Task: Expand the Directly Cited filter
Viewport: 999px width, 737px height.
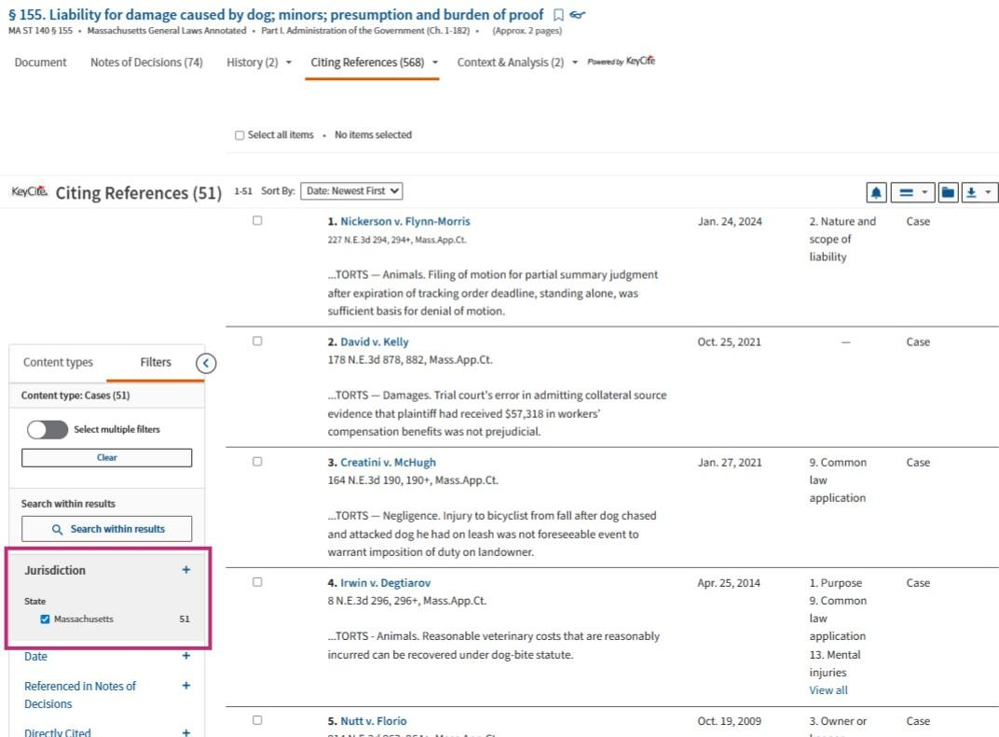Action: [x=186, y=733]
